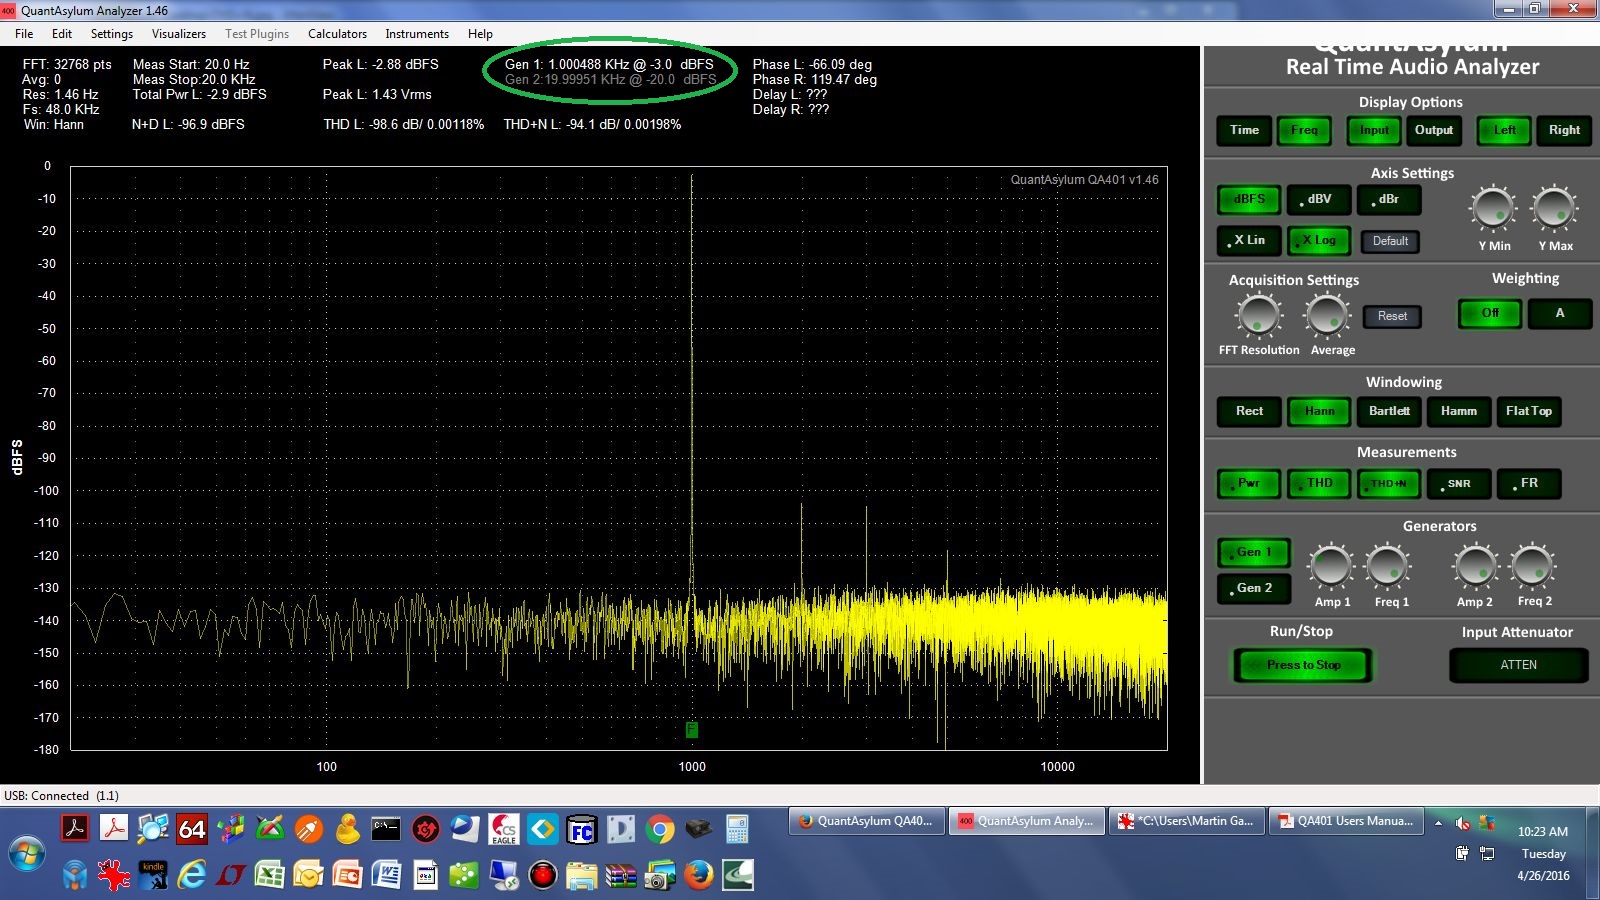Set weighting to Off
Image resolution: width=1600 pixels, height=900 pixels.
click(x=1490, y=313)
